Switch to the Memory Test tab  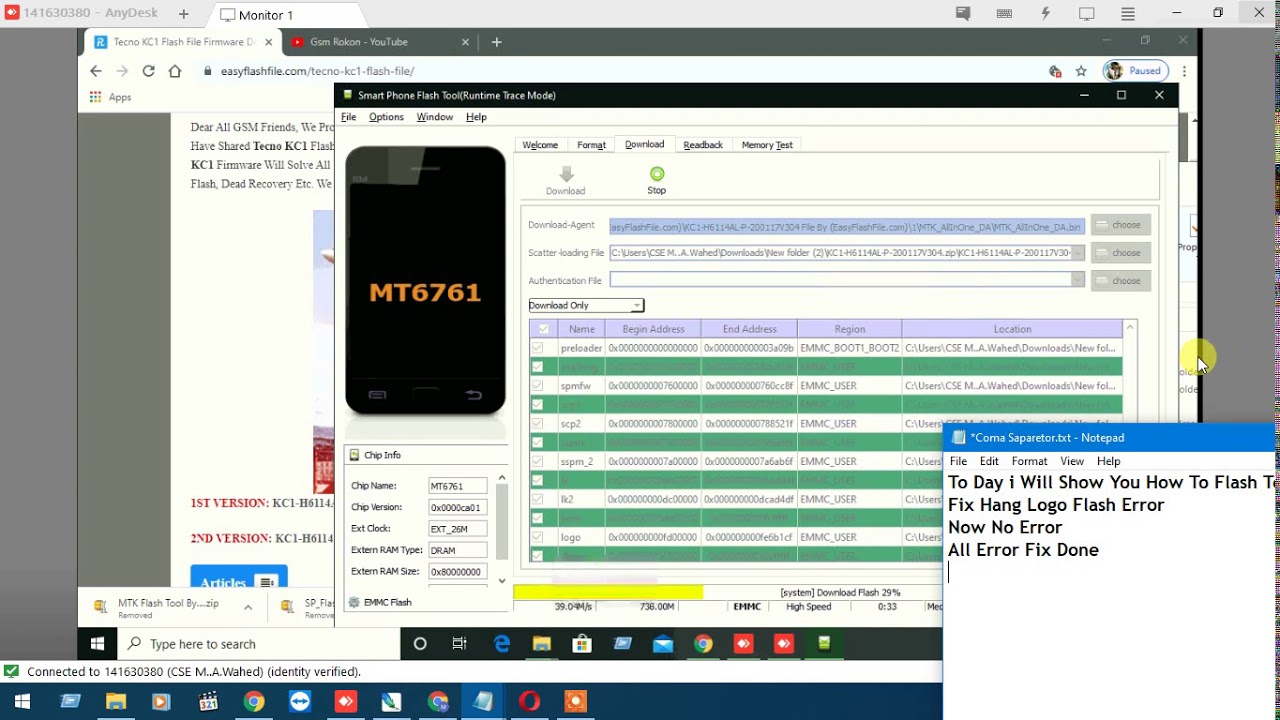pos(767,145)
